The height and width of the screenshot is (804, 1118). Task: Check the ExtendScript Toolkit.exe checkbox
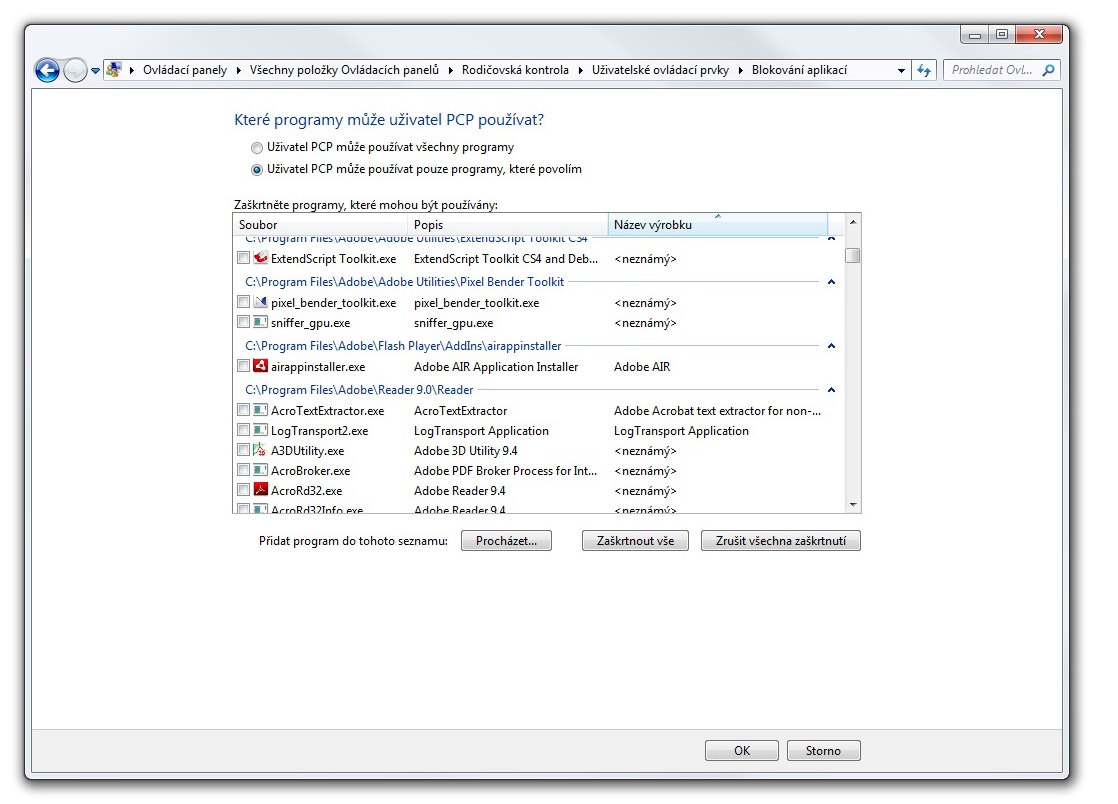pyautogui.click(x=243, y=258)
